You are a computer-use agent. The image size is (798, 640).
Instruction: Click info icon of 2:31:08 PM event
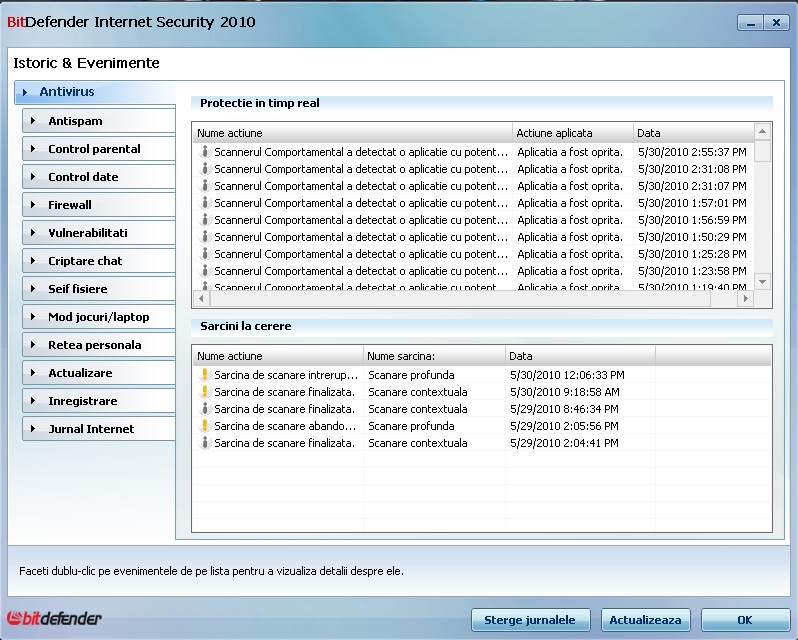point(205,168)
